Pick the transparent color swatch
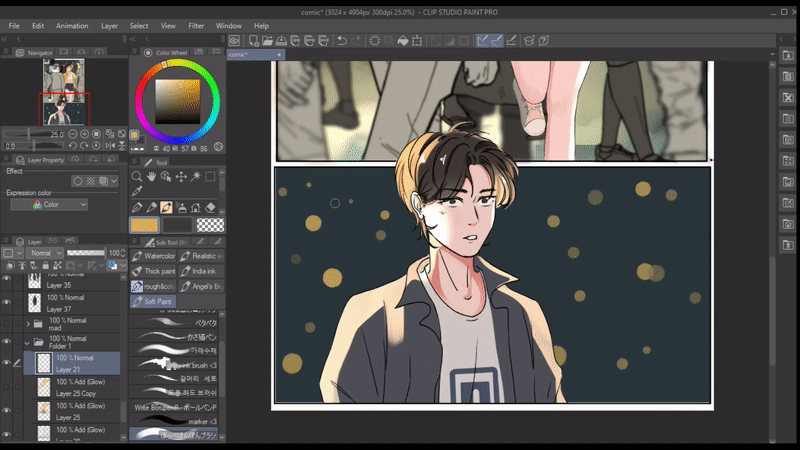 pos(210,225)
